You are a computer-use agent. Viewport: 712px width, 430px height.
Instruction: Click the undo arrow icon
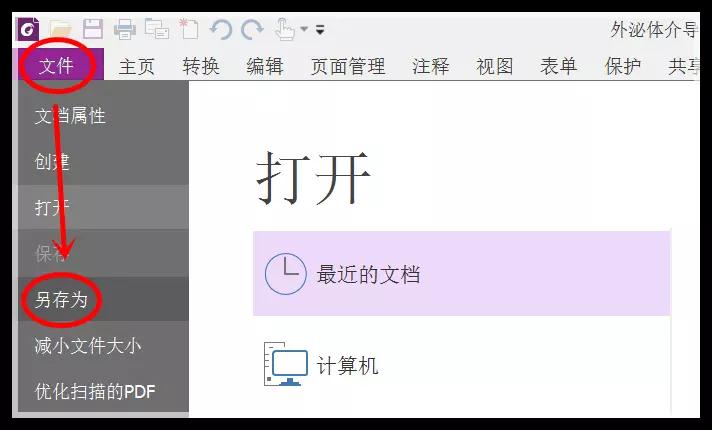(x=221, y=29)
